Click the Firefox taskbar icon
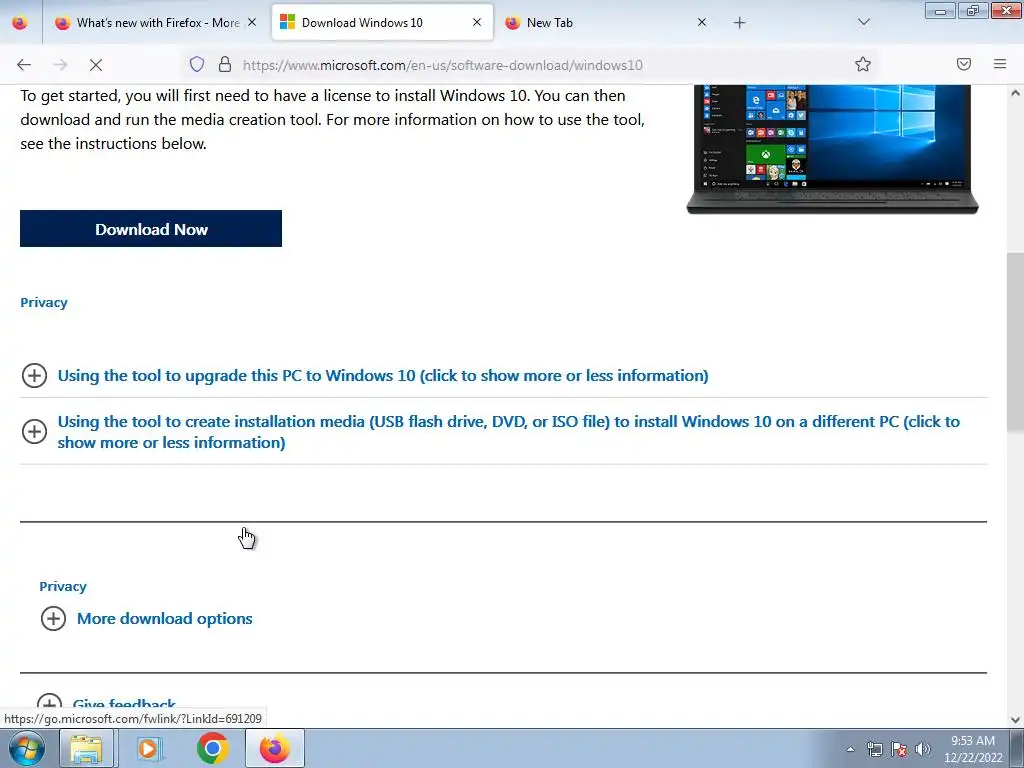Viewport: 1024px width, 768px height. (x=275, y=748)
